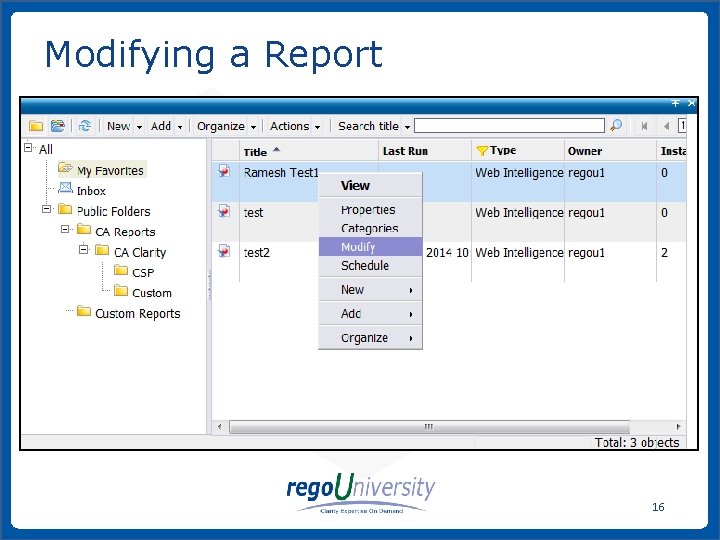Click the test report title
Screen dimensions: 720x540
253,213
